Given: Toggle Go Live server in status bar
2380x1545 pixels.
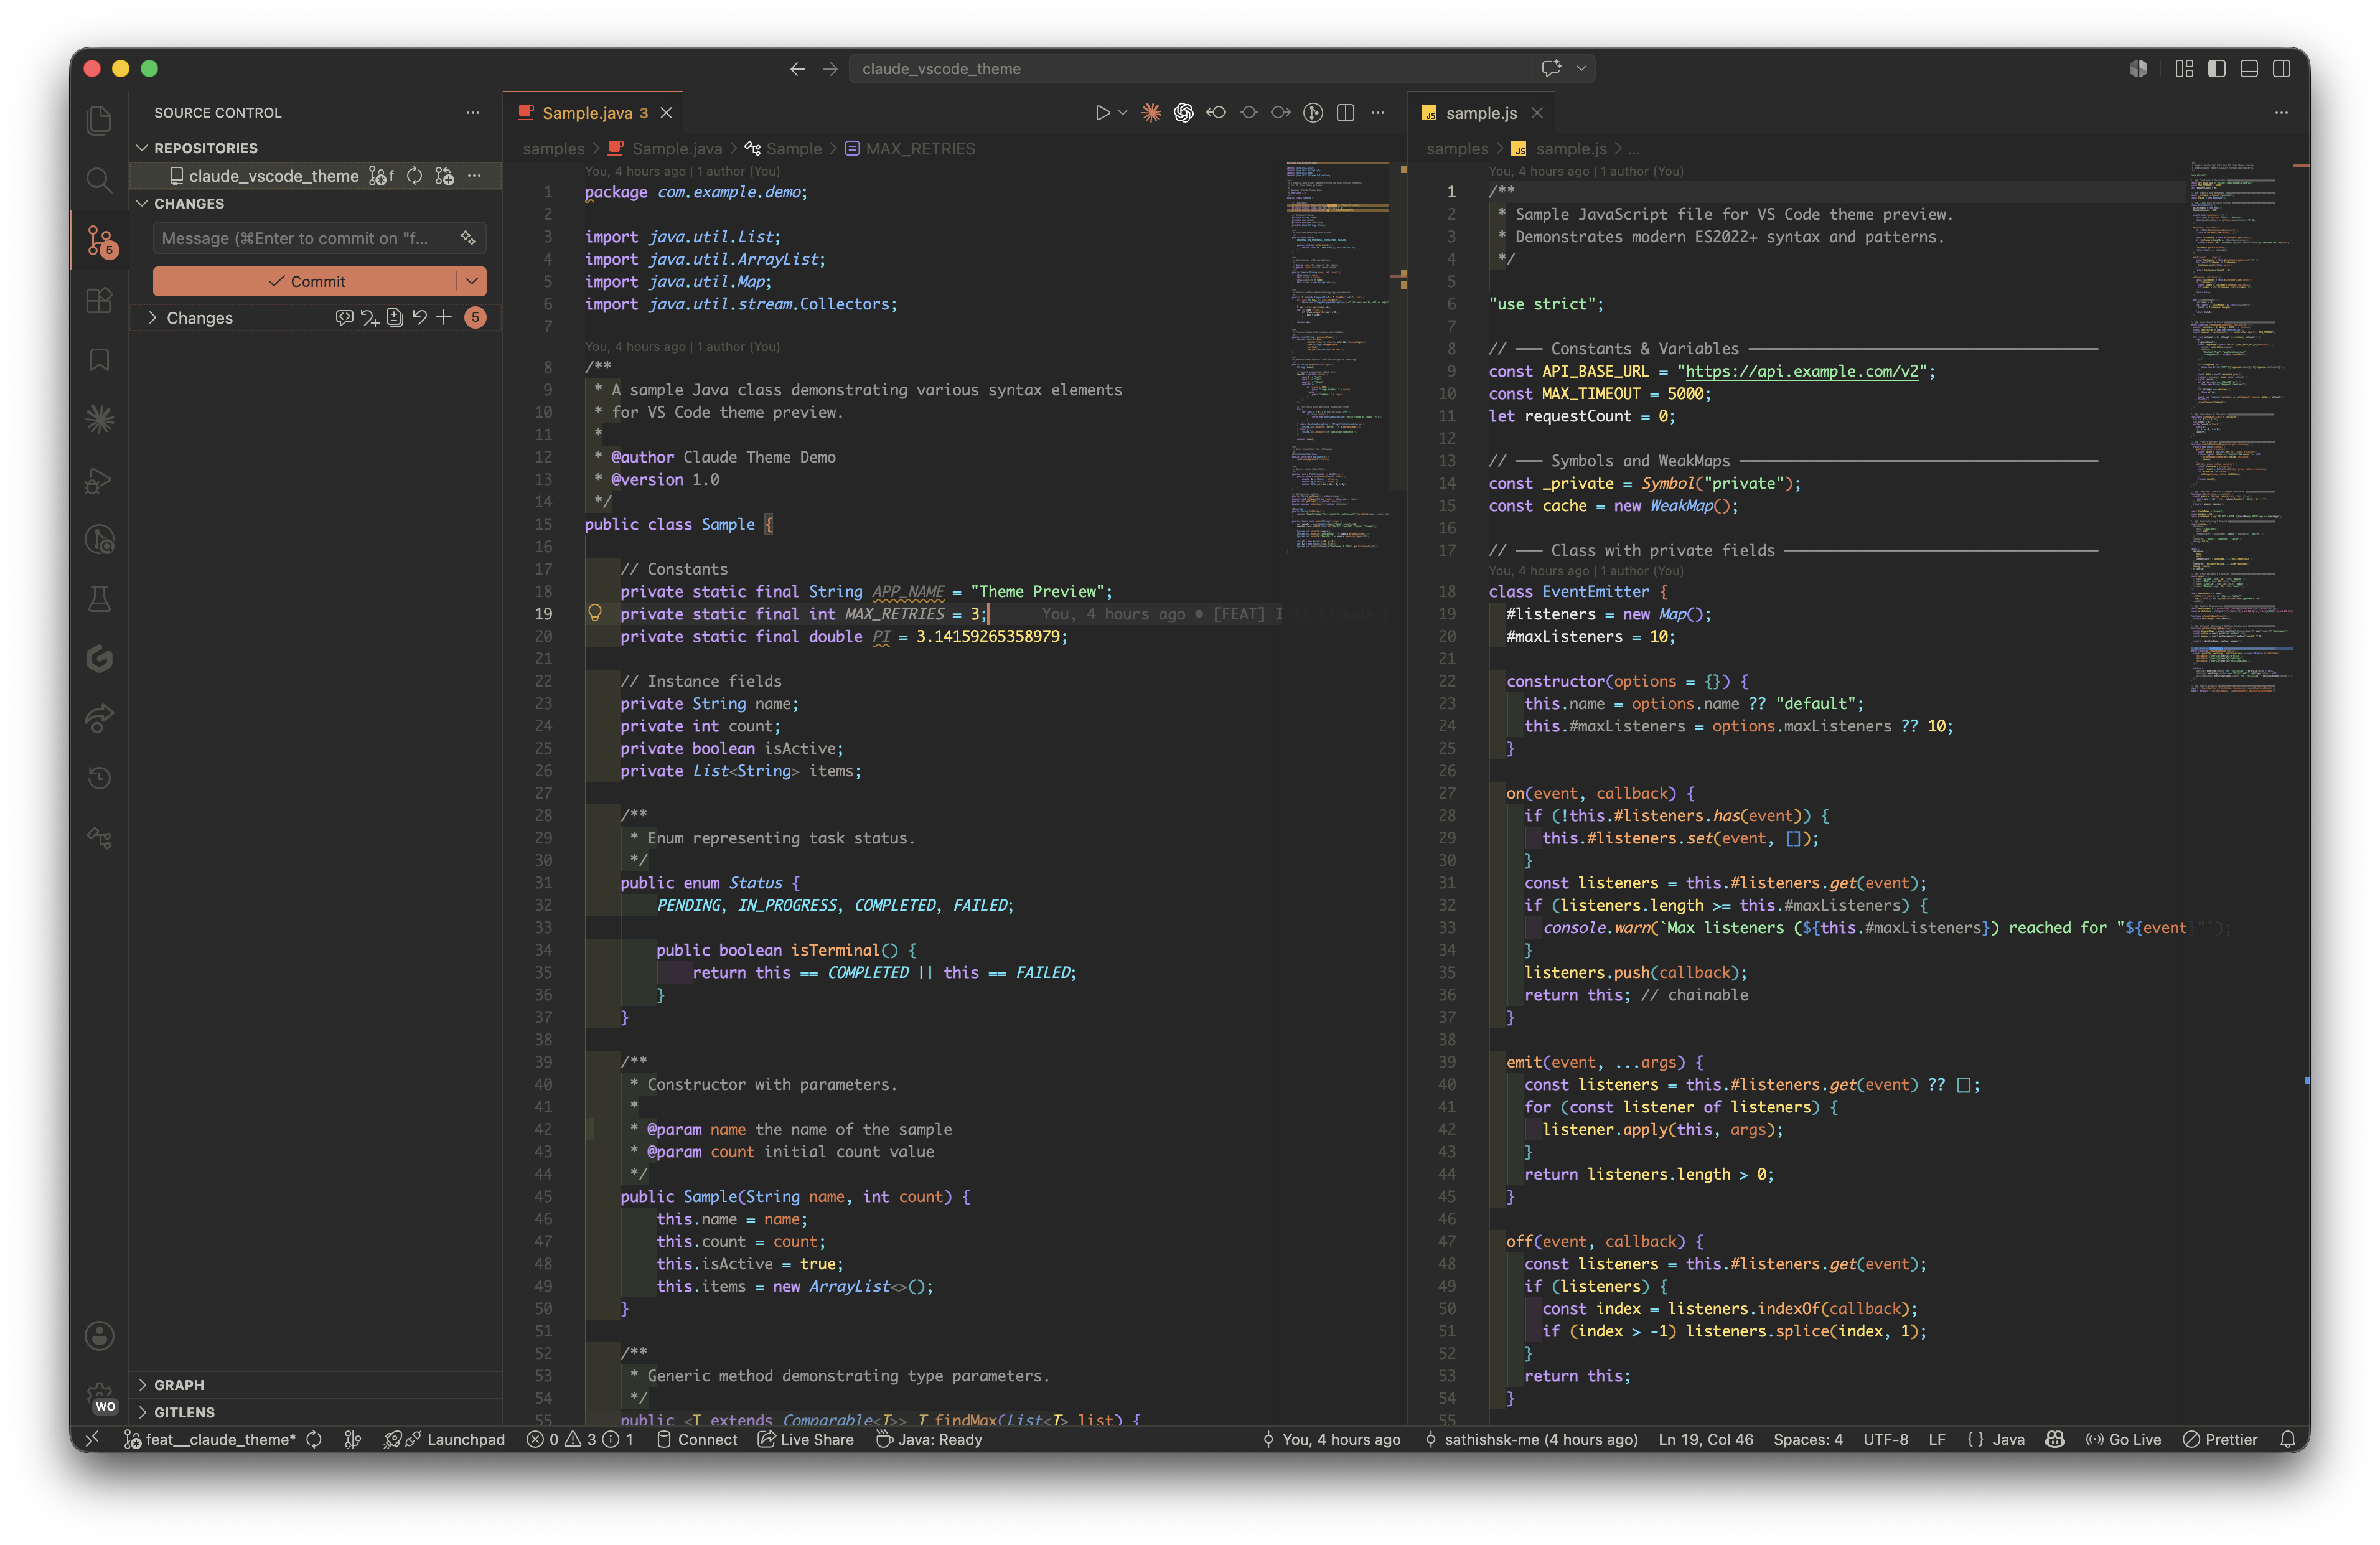Looking at the screenshot, I should (2123, 1439).
